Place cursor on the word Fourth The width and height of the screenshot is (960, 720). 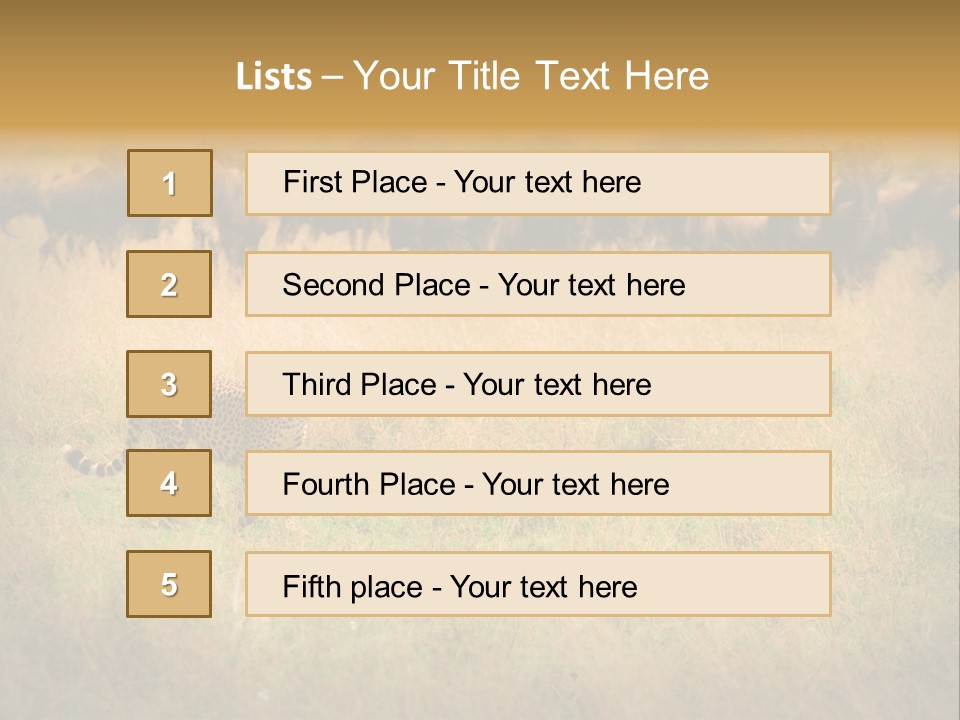(x=326, y=485)
